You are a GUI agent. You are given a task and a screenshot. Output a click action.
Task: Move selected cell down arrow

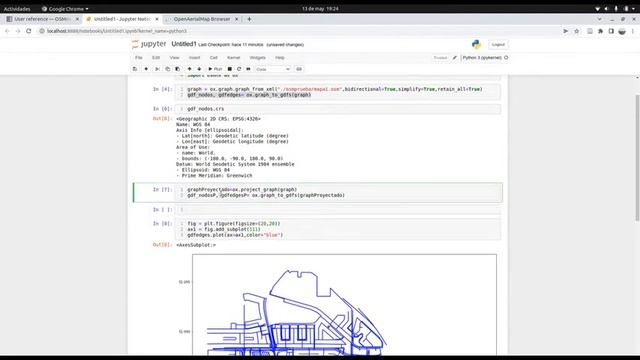(199, 69)
